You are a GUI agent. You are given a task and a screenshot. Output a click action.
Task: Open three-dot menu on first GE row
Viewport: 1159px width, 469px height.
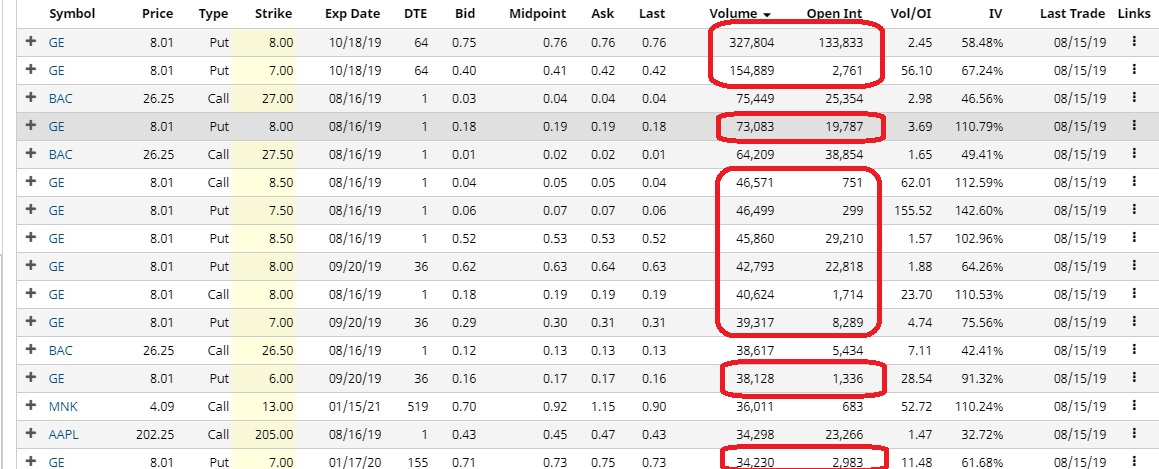pos(1134,42)
